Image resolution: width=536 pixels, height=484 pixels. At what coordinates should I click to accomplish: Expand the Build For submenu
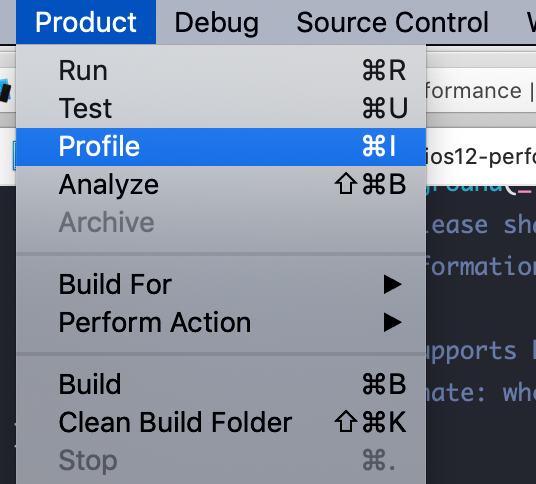[221, 284]
